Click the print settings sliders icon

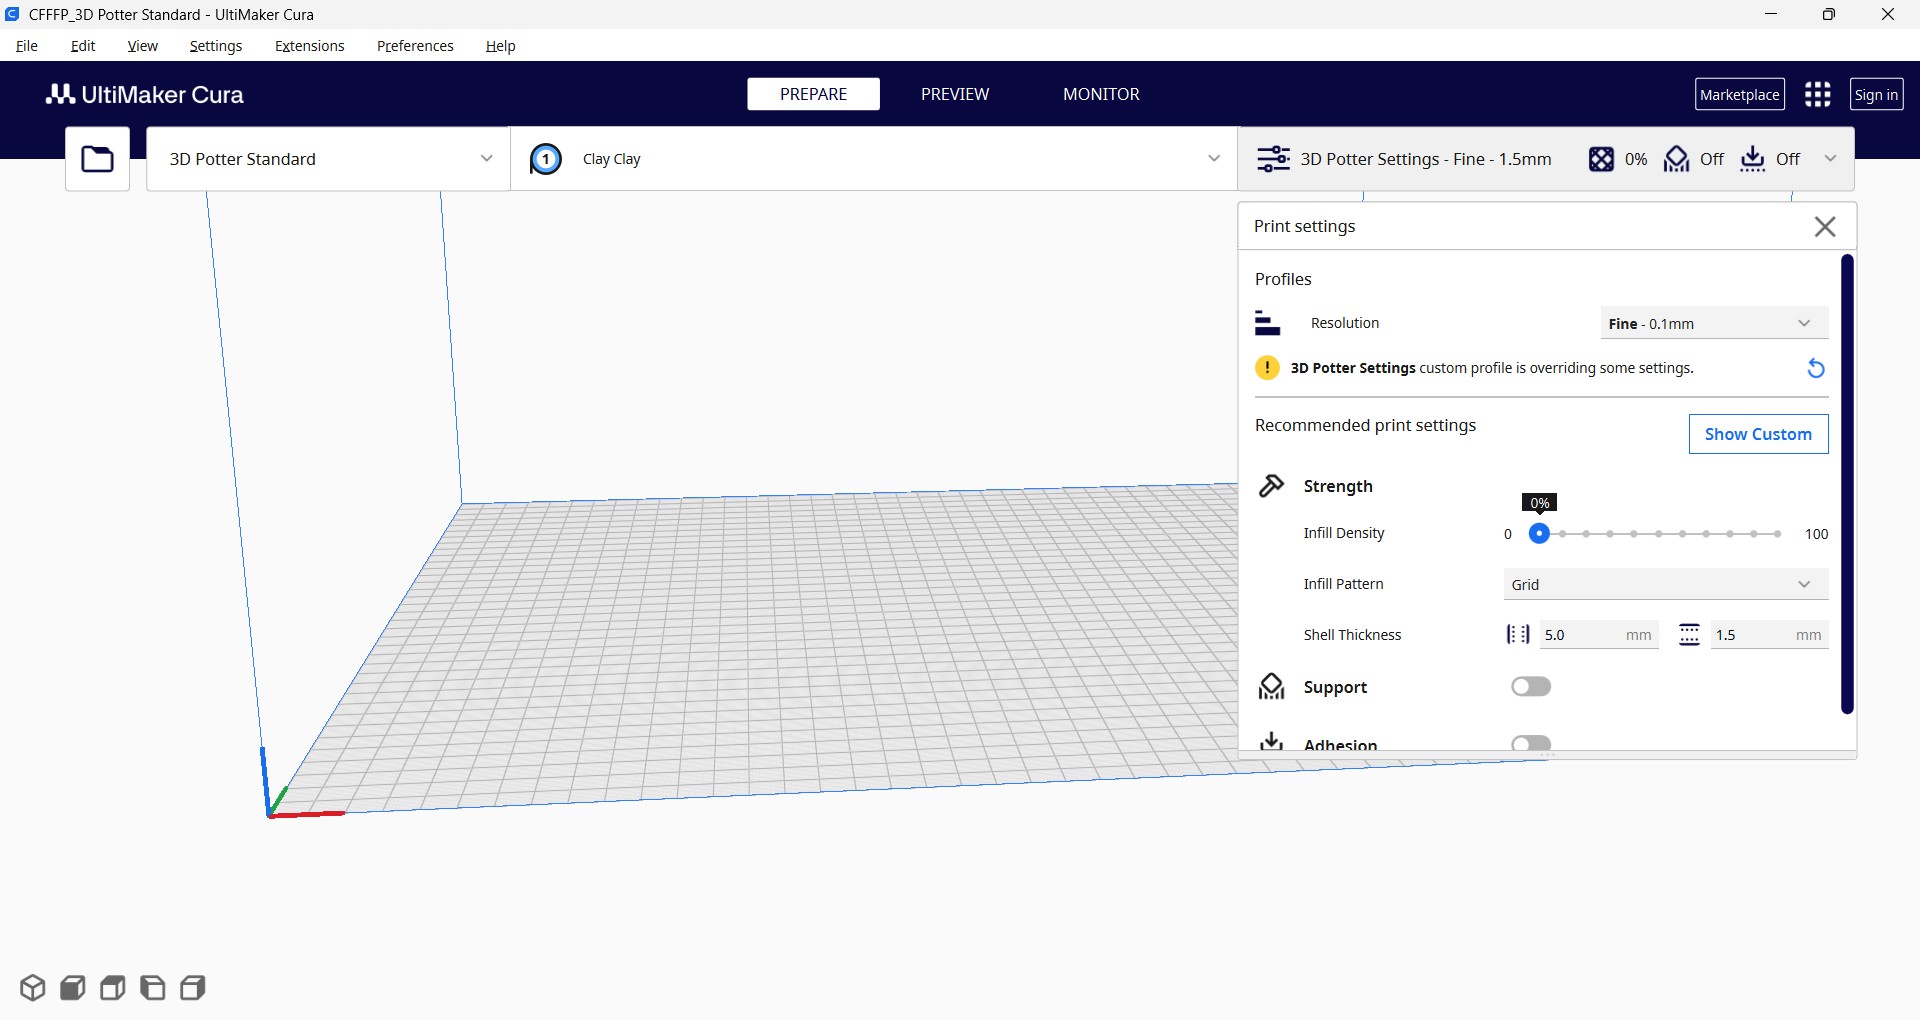[x=1273, y=159]
